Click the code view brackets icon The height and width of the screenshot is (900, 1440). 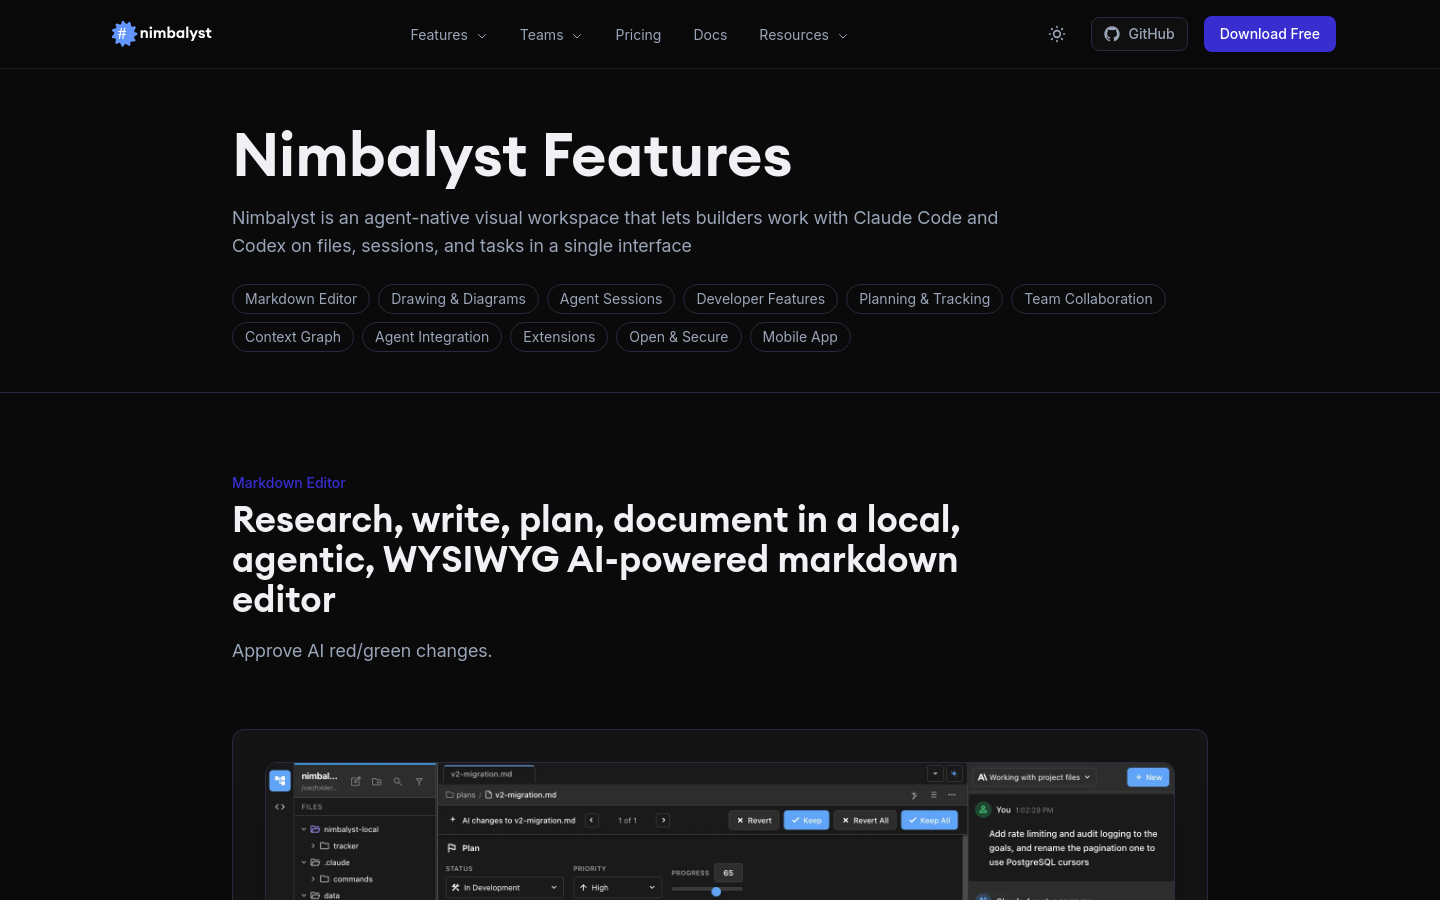[280, 807]
